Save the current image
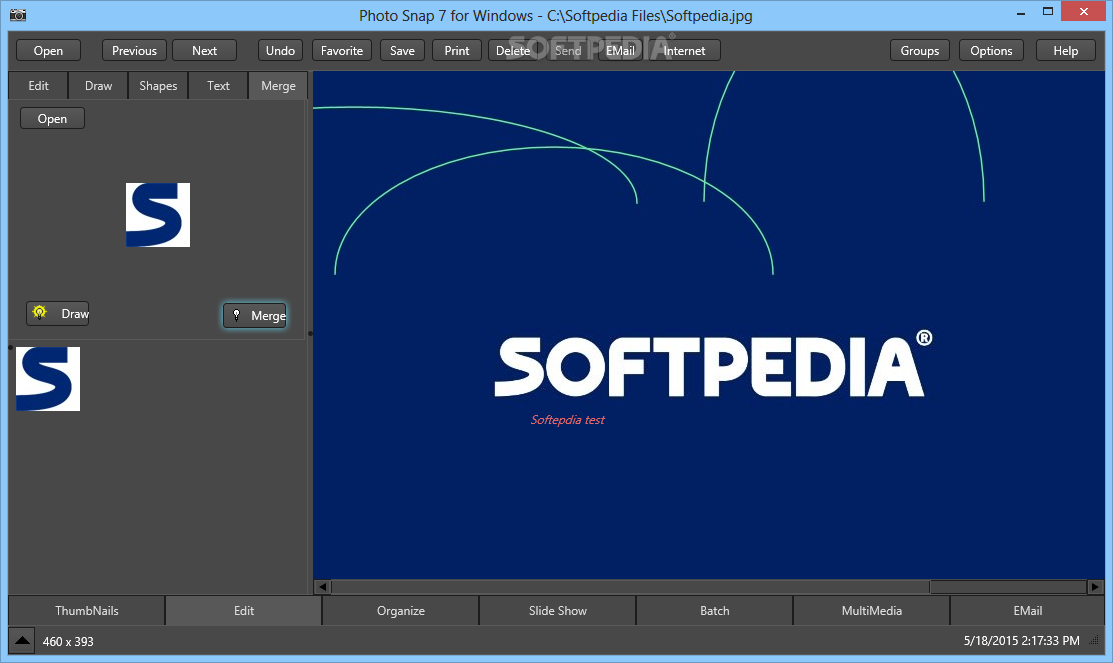Image resolution: width=1113 pixels, height=663 pixels. coord(402,50)
